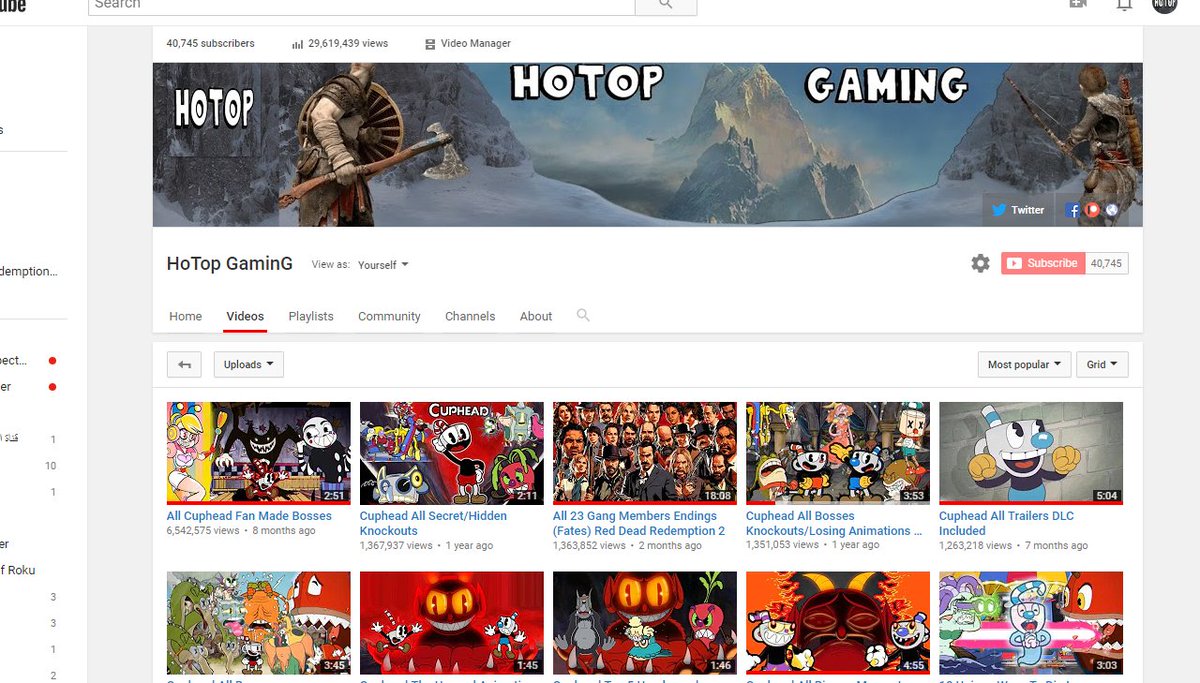Click the thumbnail with 3:45 duration
This screenshot has height=683, width=1200.
[x=259, y=623]
